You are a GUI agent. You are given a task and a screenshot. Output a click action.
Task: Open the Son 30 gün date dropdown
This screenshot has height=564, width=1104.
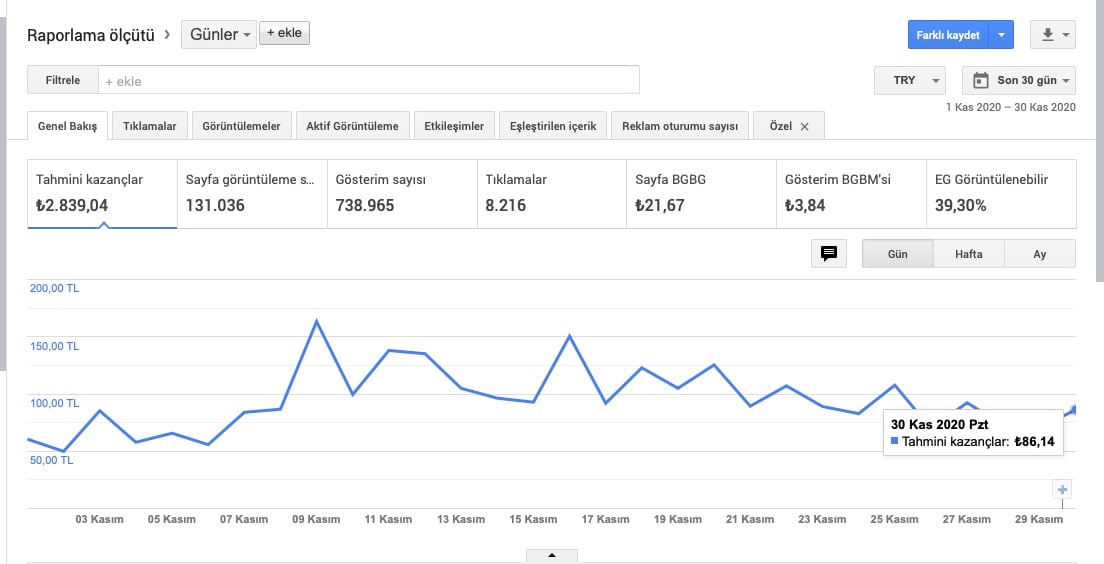click(1019, 80)
